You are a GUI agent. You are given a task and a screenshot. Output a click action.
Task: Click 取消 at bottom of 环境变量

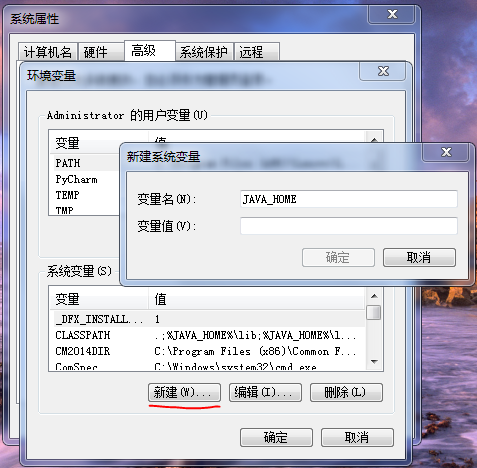(357, 437)
